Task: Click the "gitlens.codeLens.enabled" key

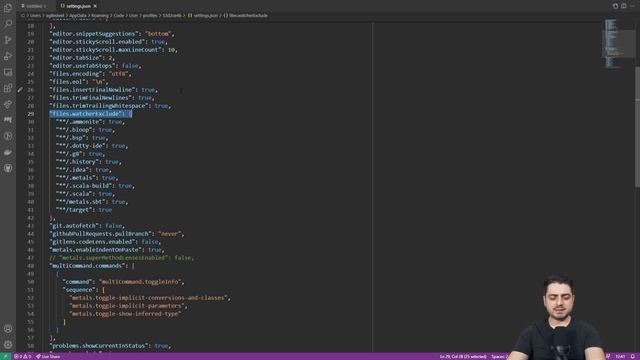Action: [x=92, y=242]
